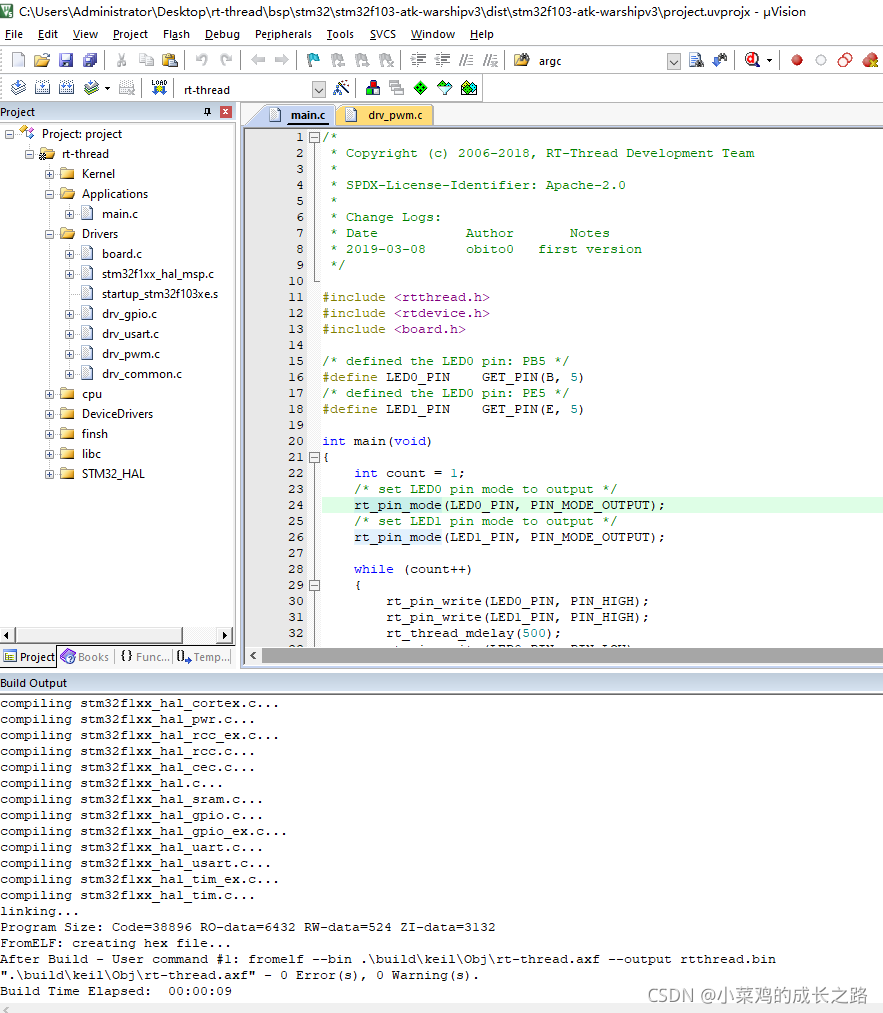Click the Find document icon beside argc box
The height and width of the screenshot is (1013, 883).
(696, 60)
